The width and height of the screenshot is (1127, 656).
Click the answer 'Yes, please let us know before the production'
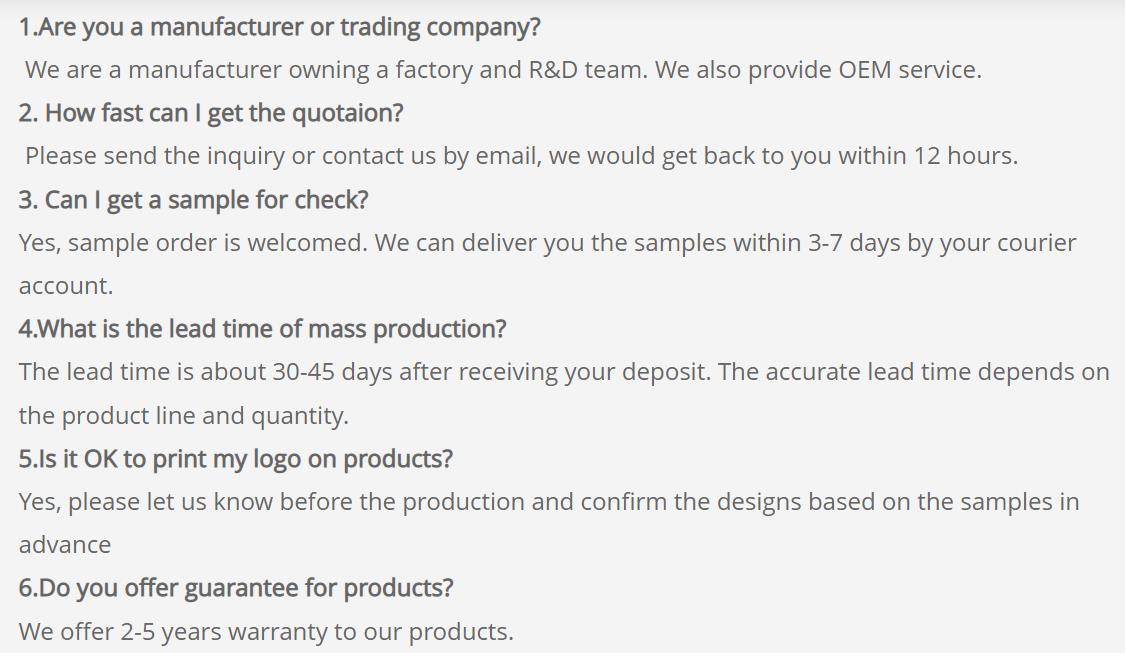pos(296,502)
